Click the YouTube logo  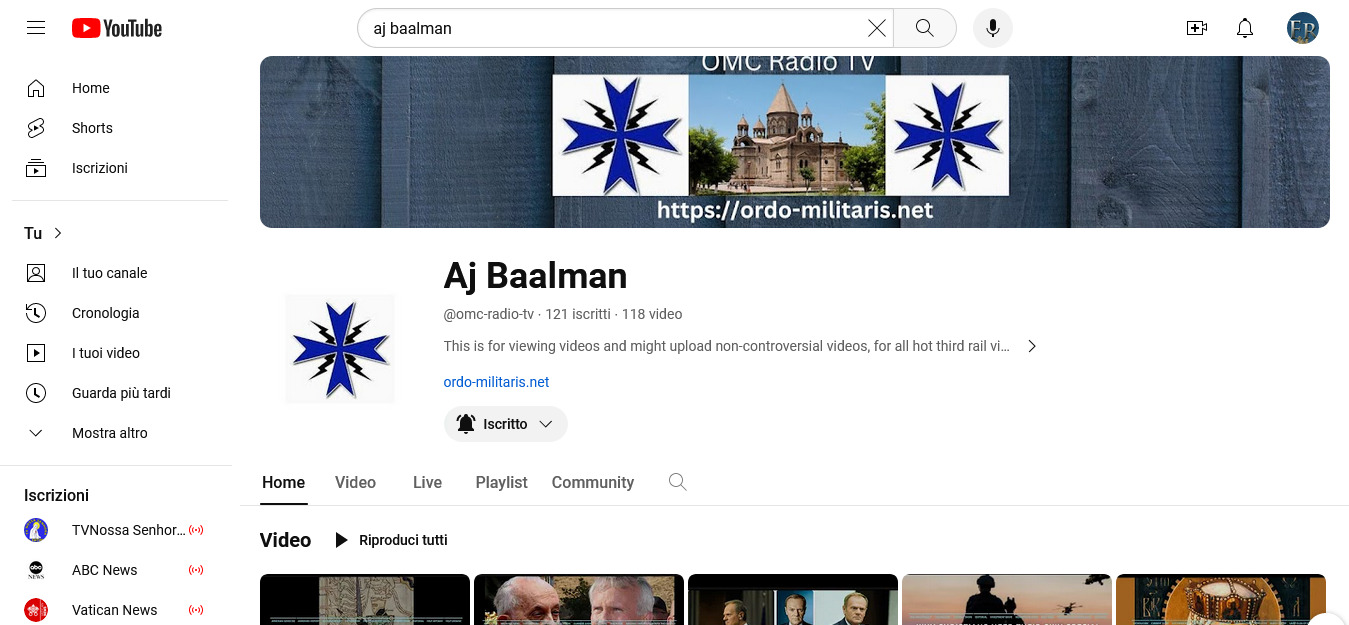(x=117, y=28)
